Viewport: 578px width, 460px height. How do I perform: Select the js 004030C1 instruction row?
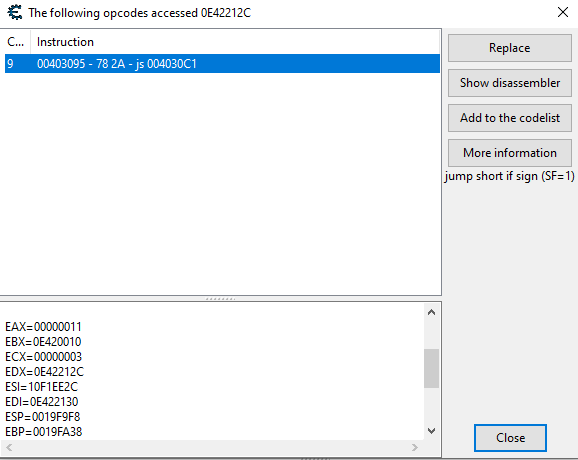tap(222, 64)
